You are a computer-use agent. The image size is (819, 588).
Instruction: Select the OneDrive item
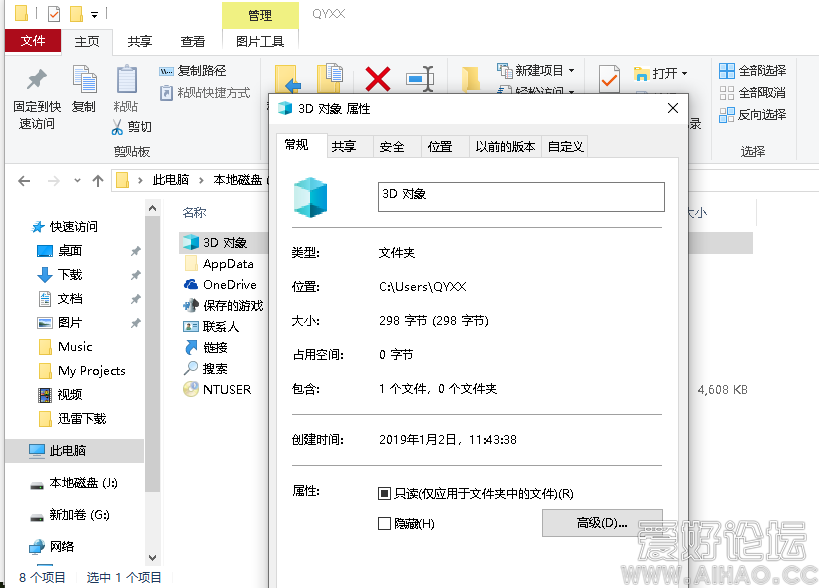coord(220,285)
